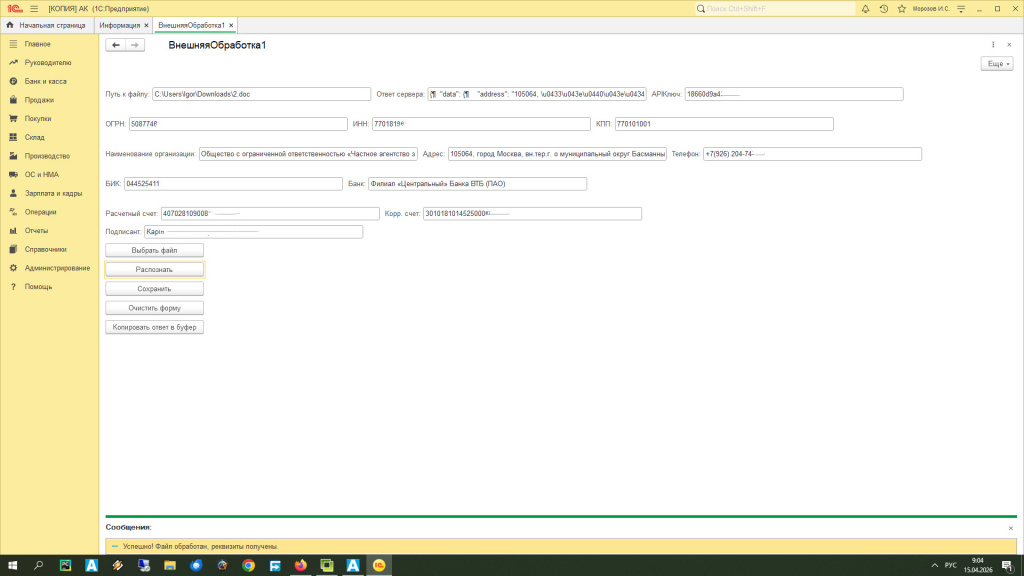Click the Отчеты bar chart icon
1024x576 pixels.
pyautogui.click(x=13, y=231)
